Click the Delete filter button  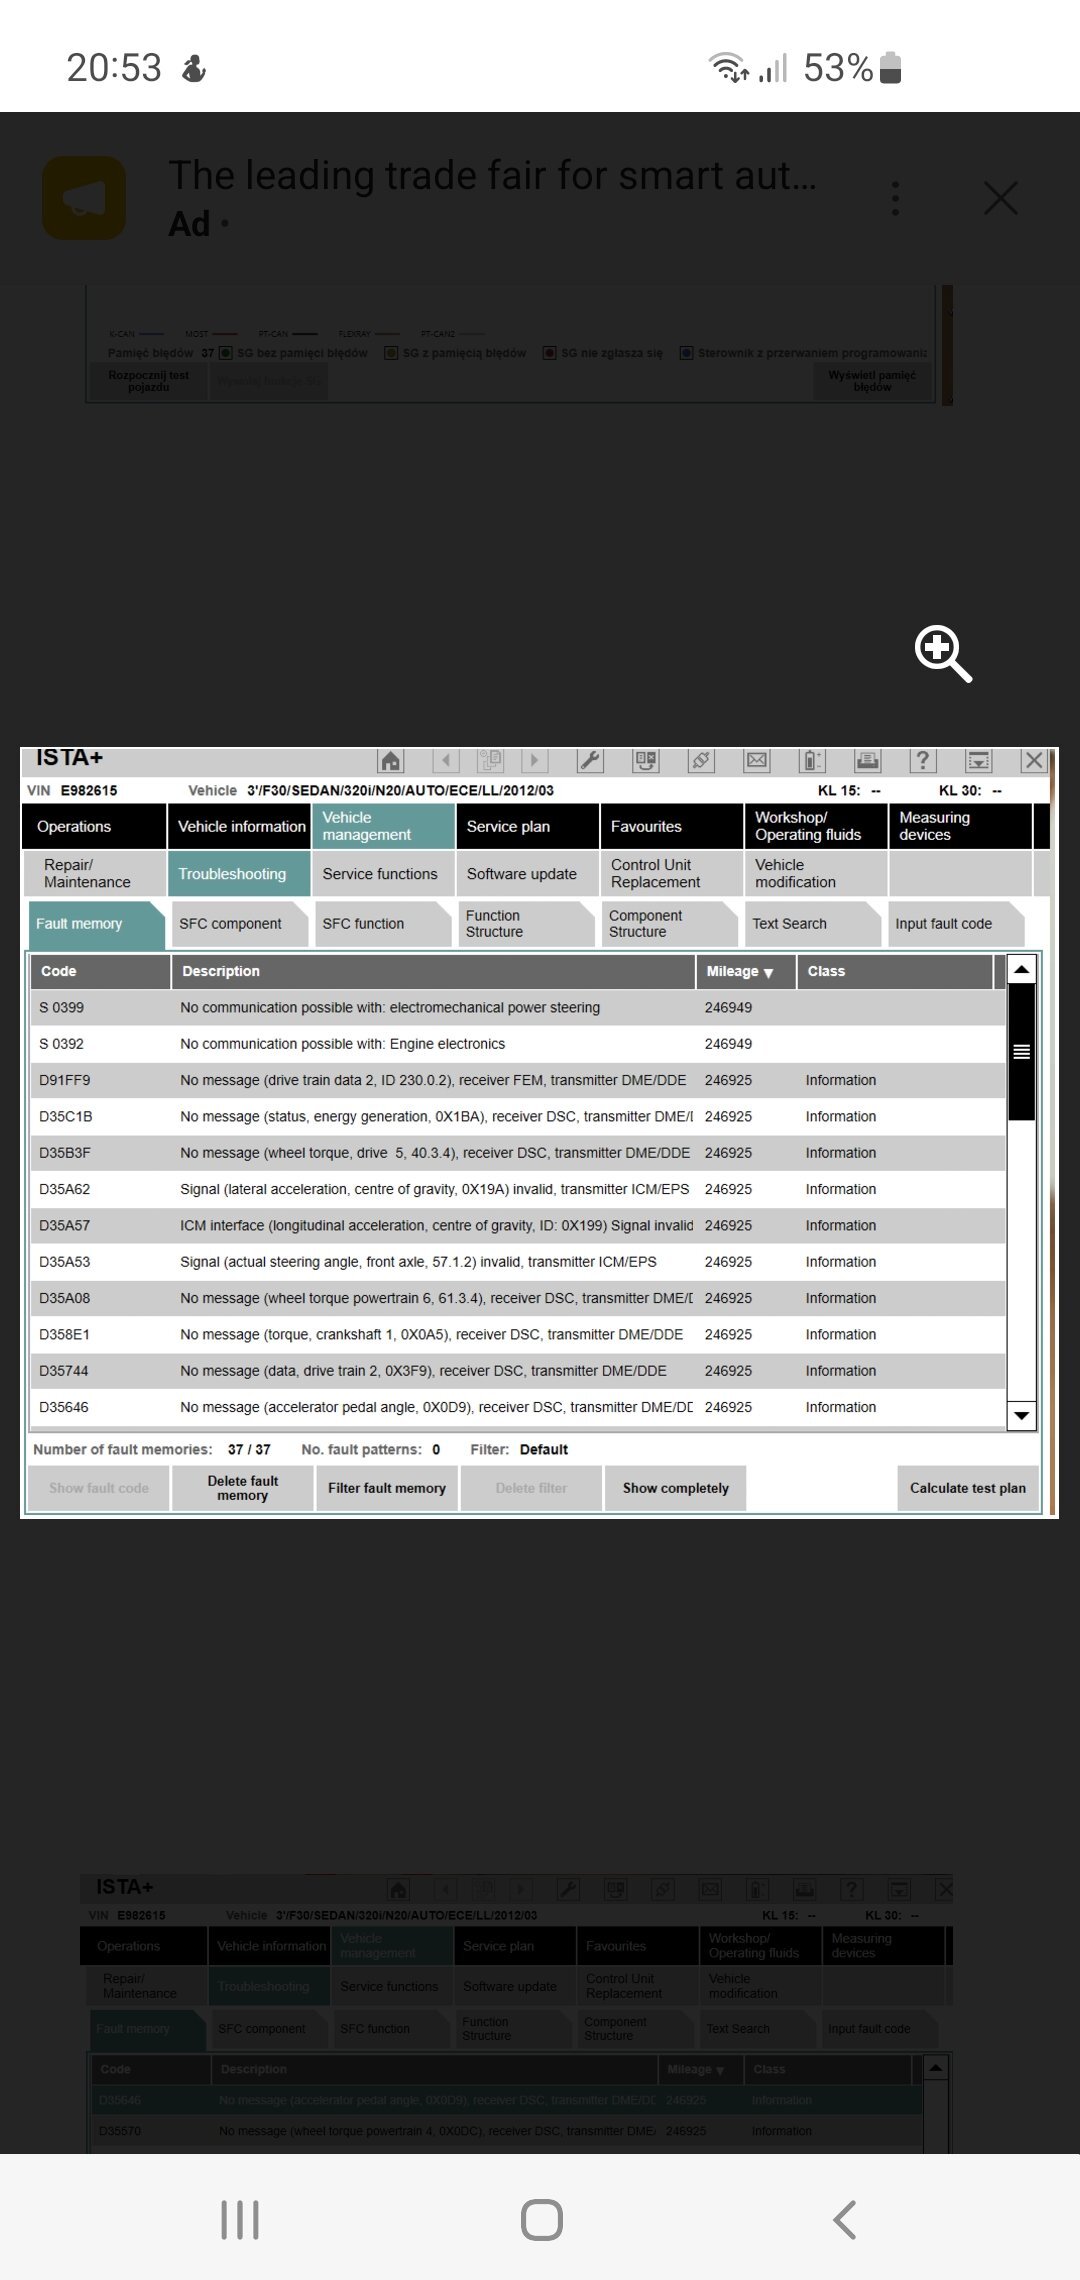(x=531, y=1488)
